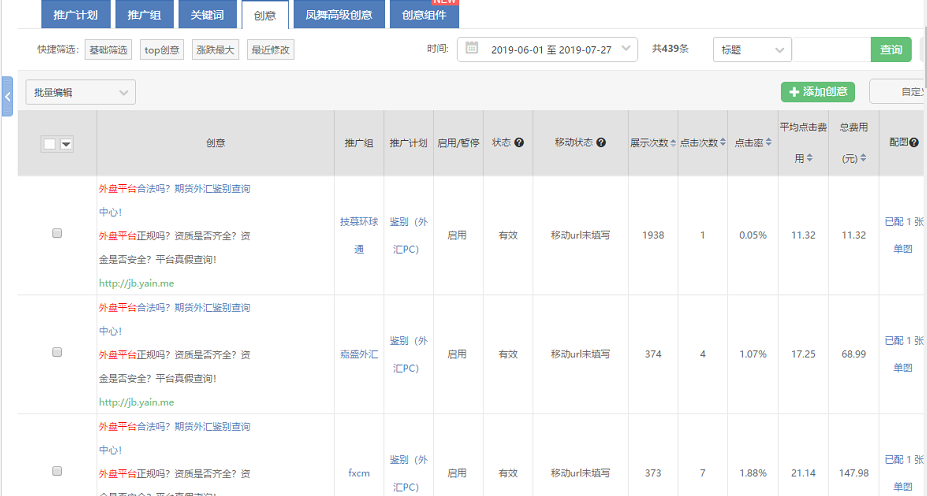Viewport: 927px width, 496px height.
Task: Click average cost value 21.14
Action: [x=803, y=473]
